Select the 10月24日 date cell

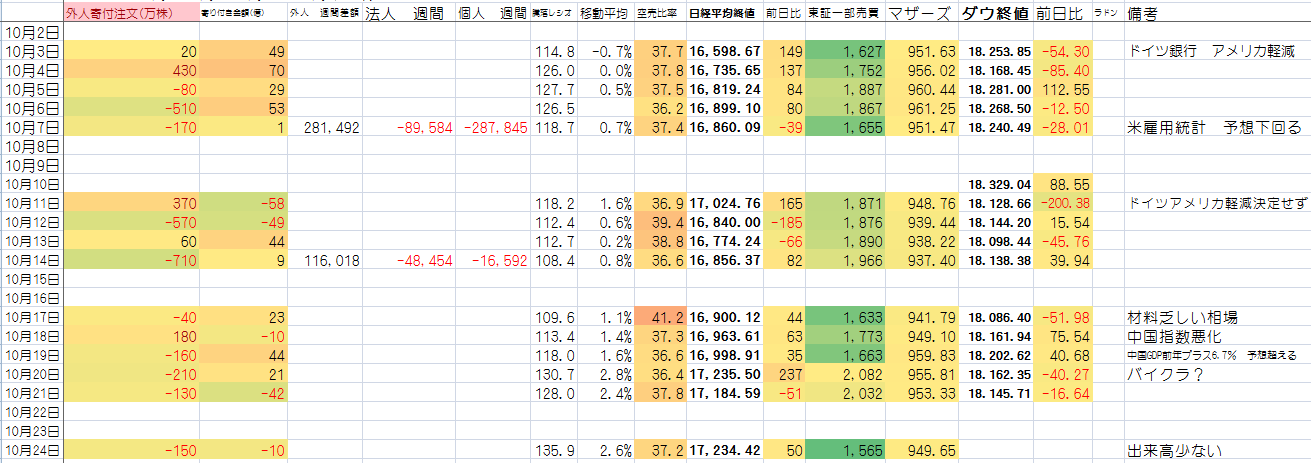(32, 450)
